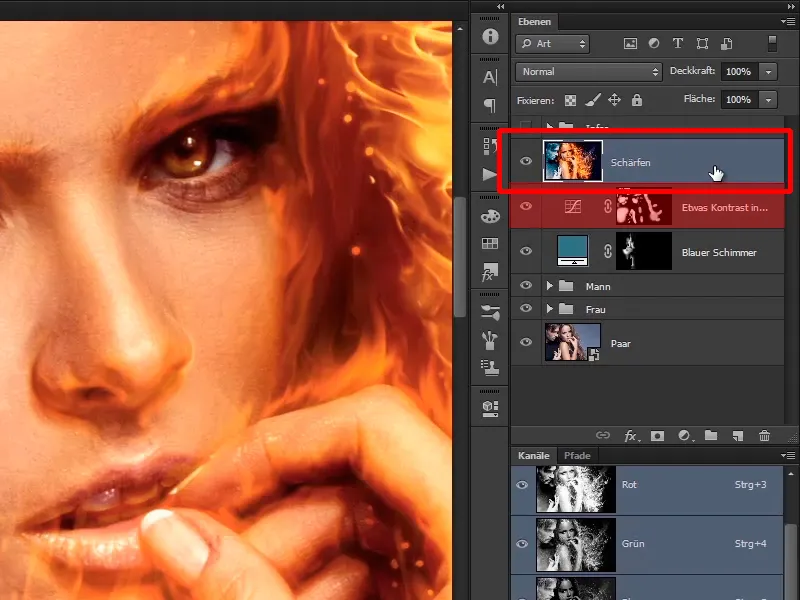Image resolution: width=800 pixels, height=600 pixels.
Task: Click the Deckkraft 100% field
Action: point(739,72)
